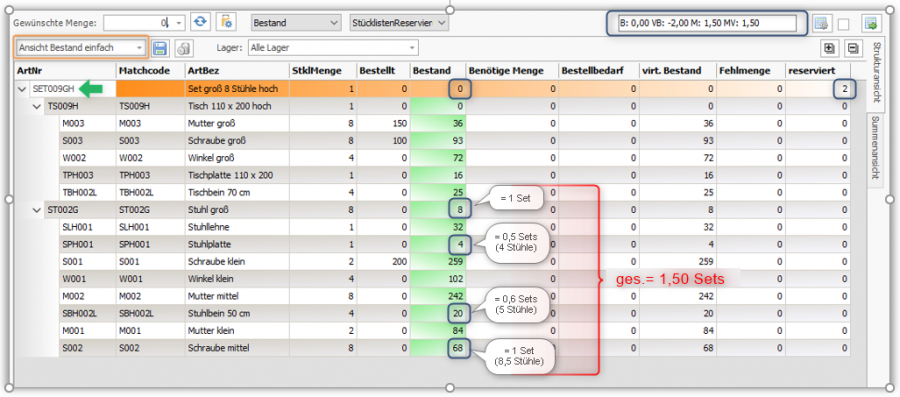The image size is (900, 397).
Task: Sort by the StklMenge column header
Action: (323, 71)
